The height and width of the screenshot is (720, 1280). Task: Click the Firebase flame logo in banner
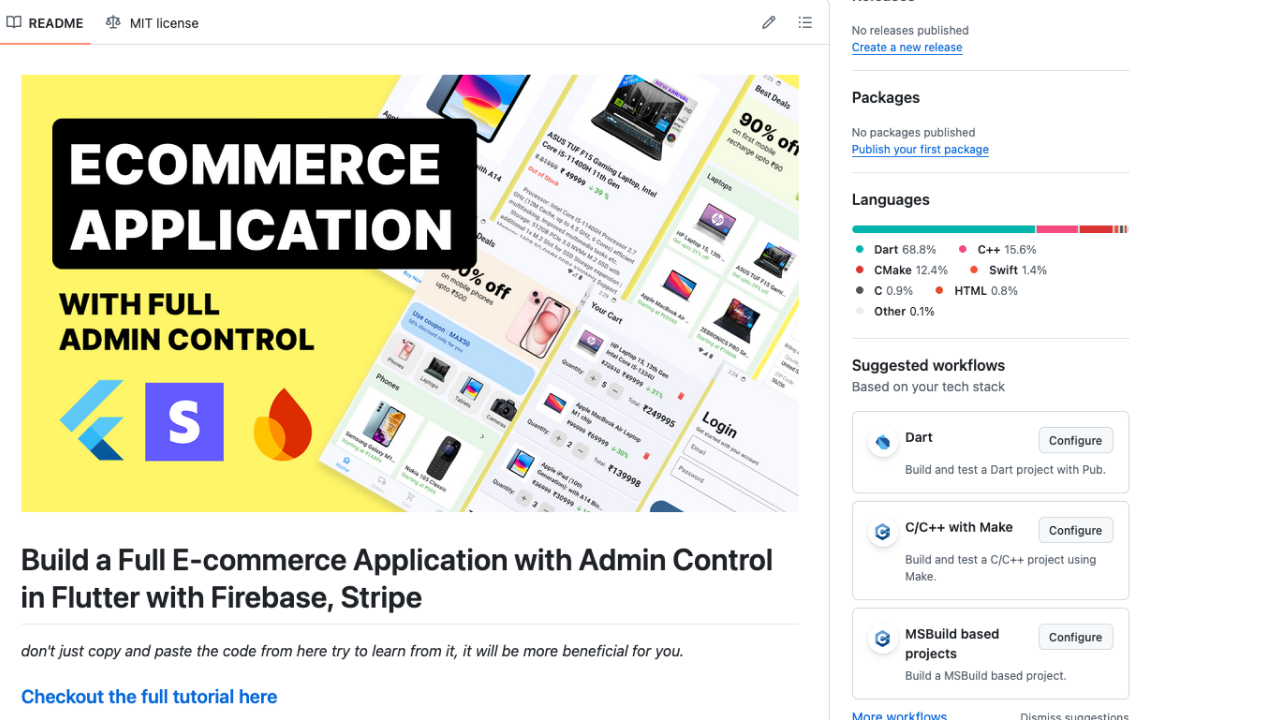point(282,424)
